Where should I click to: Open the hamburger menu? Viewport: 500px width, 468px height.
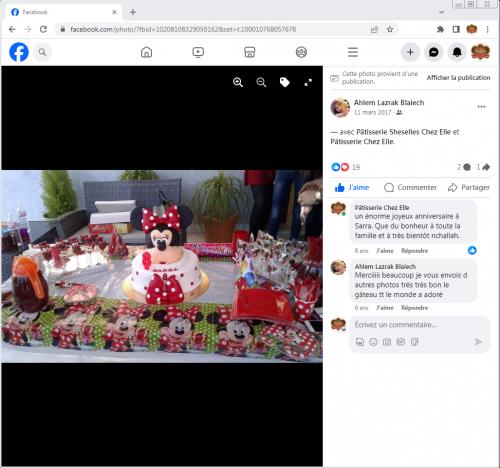[353, 52]
